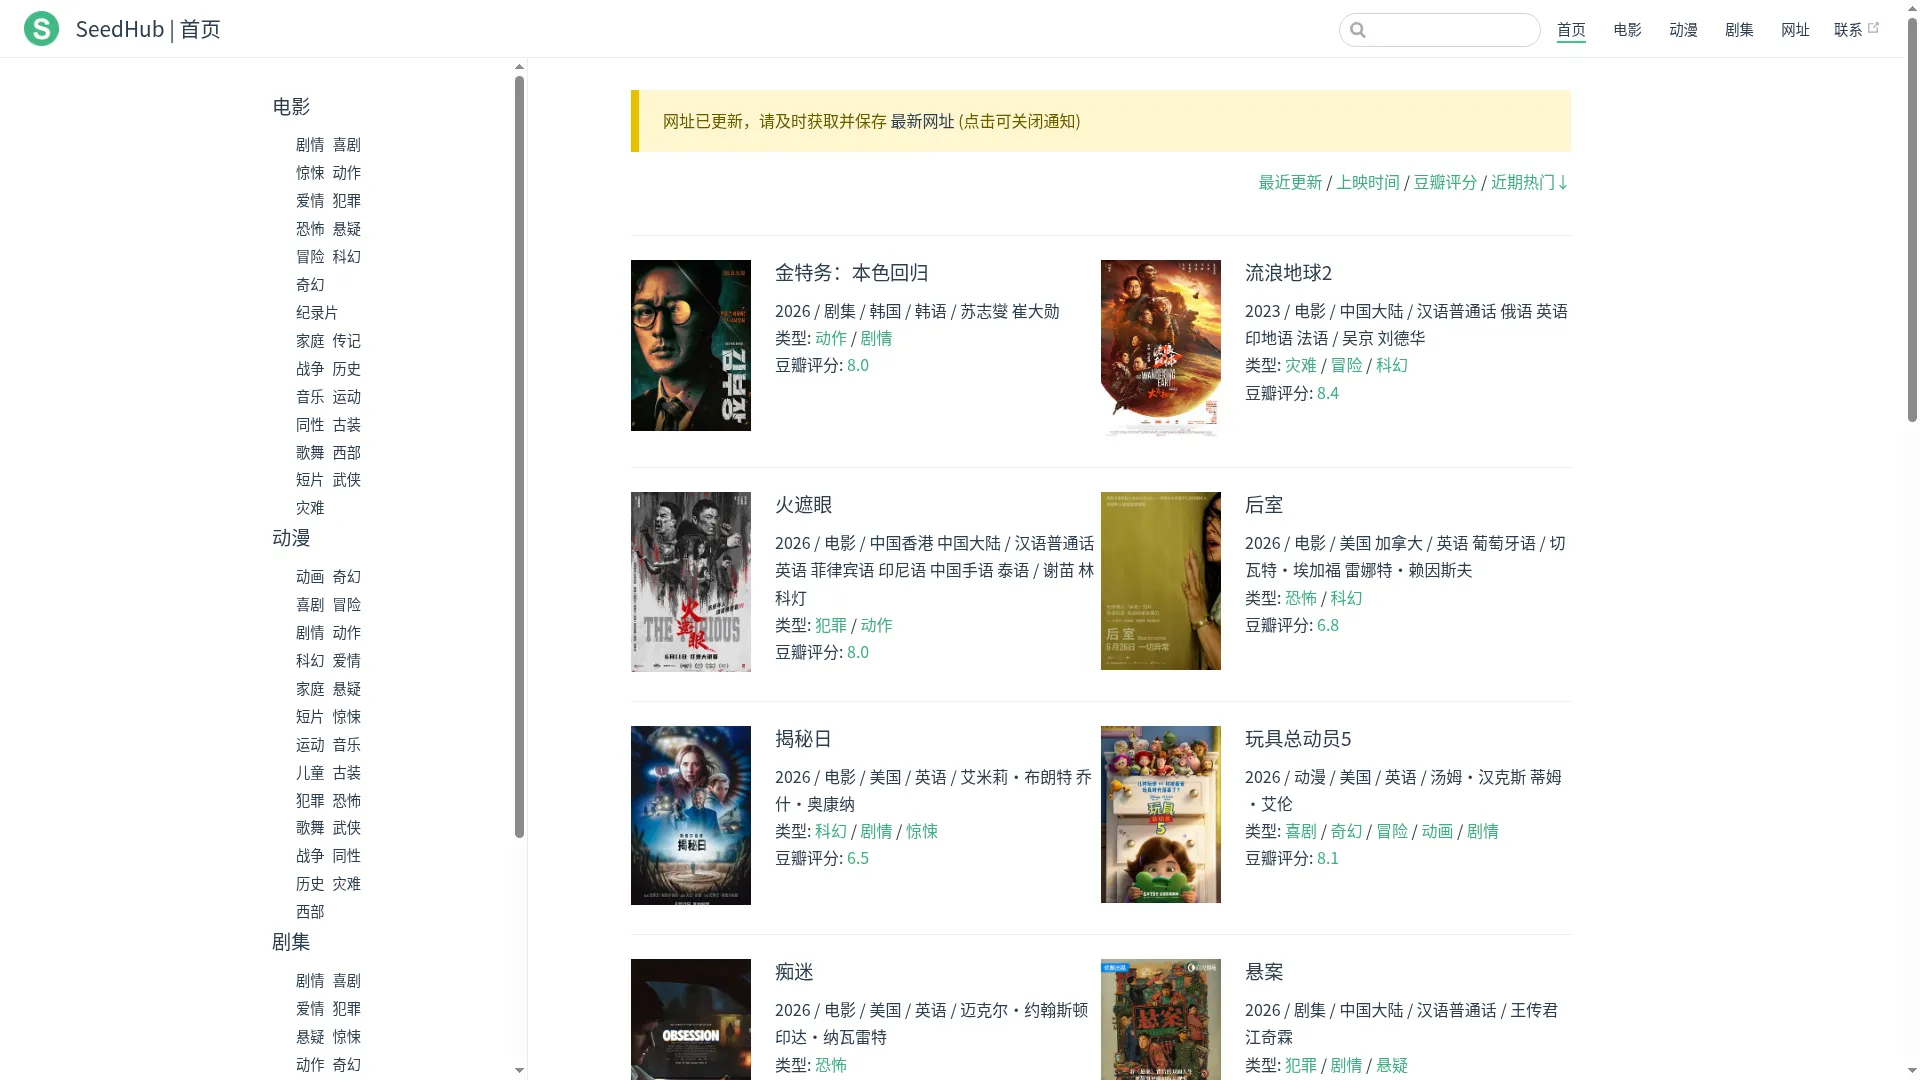Select 西部 in the 动漫 sidebar
Image resolution: width=1920 pixels, height=1080 pixels.
[310, 912]
